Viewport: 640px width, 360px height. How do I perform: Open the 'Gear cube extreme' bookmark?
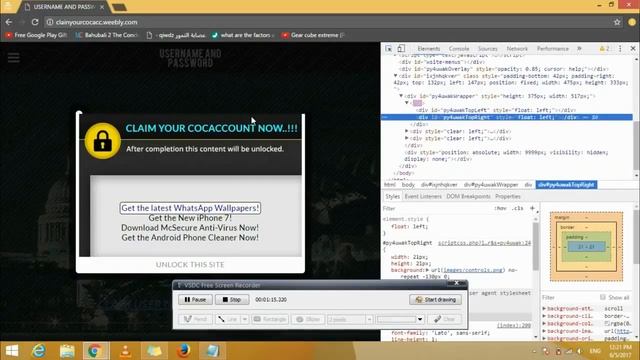[x=313, y=35]
